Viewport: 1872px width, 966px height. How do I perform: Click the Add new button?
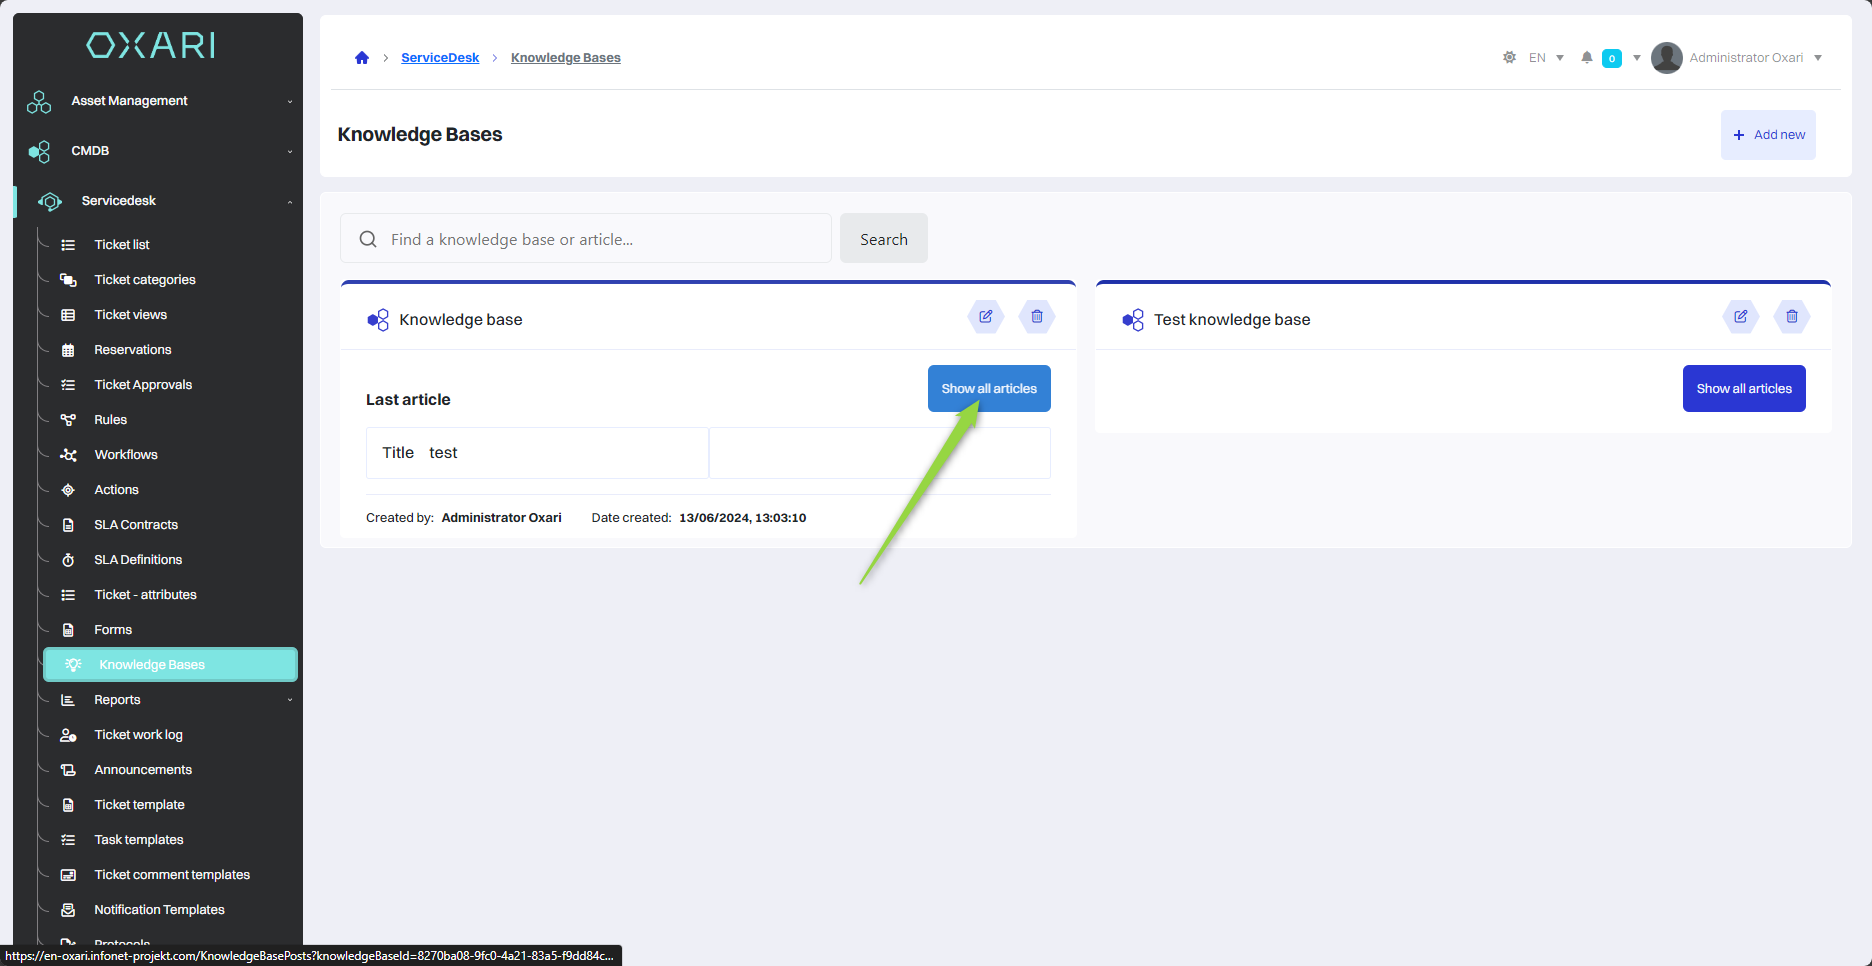pos(1768,135)
